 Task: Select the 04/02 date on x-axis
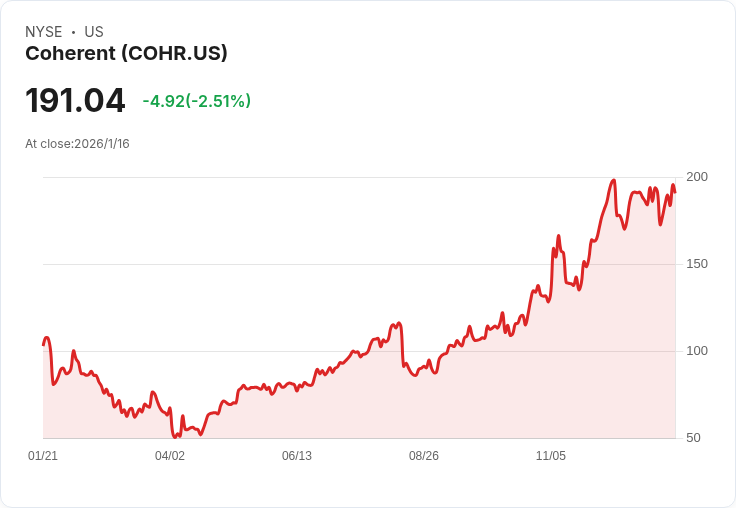pyautogui.click(x=170, y=456)
